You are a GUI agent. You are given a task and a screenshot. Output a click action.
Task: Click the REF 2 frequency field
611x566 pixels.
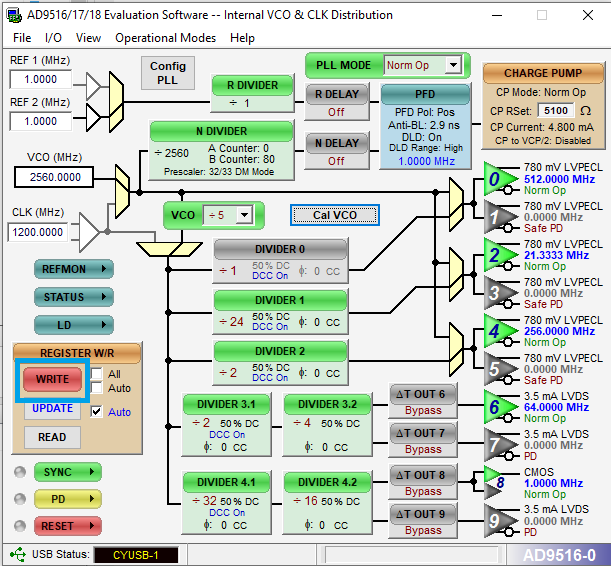(x=41, y=122)
